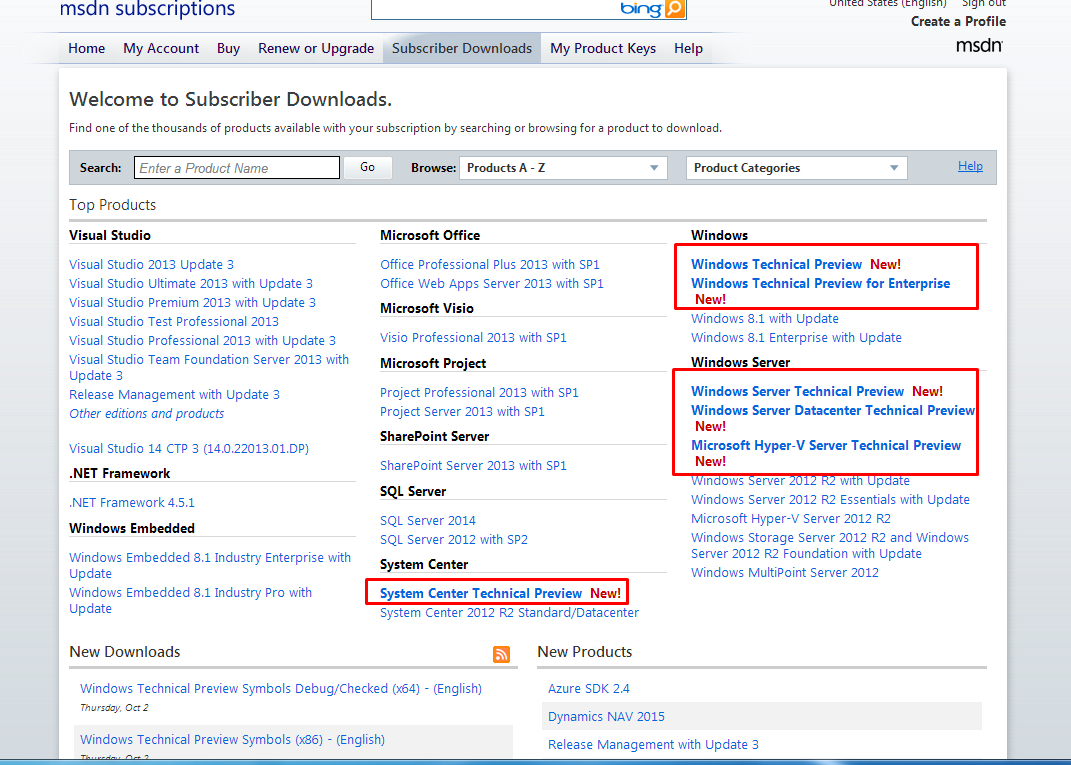Open Windows 8.1 Enterprise with Update

(796, 338)
